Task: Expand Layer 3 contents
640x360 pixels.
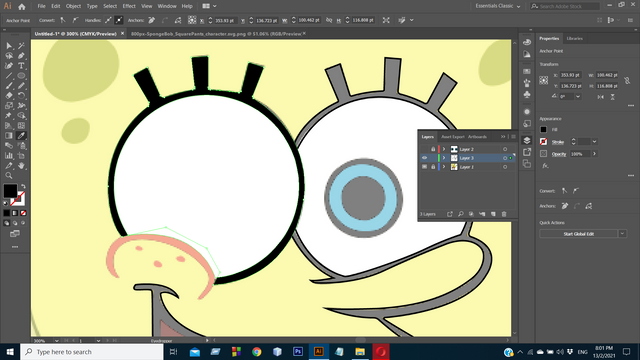Action: (444, 158)
